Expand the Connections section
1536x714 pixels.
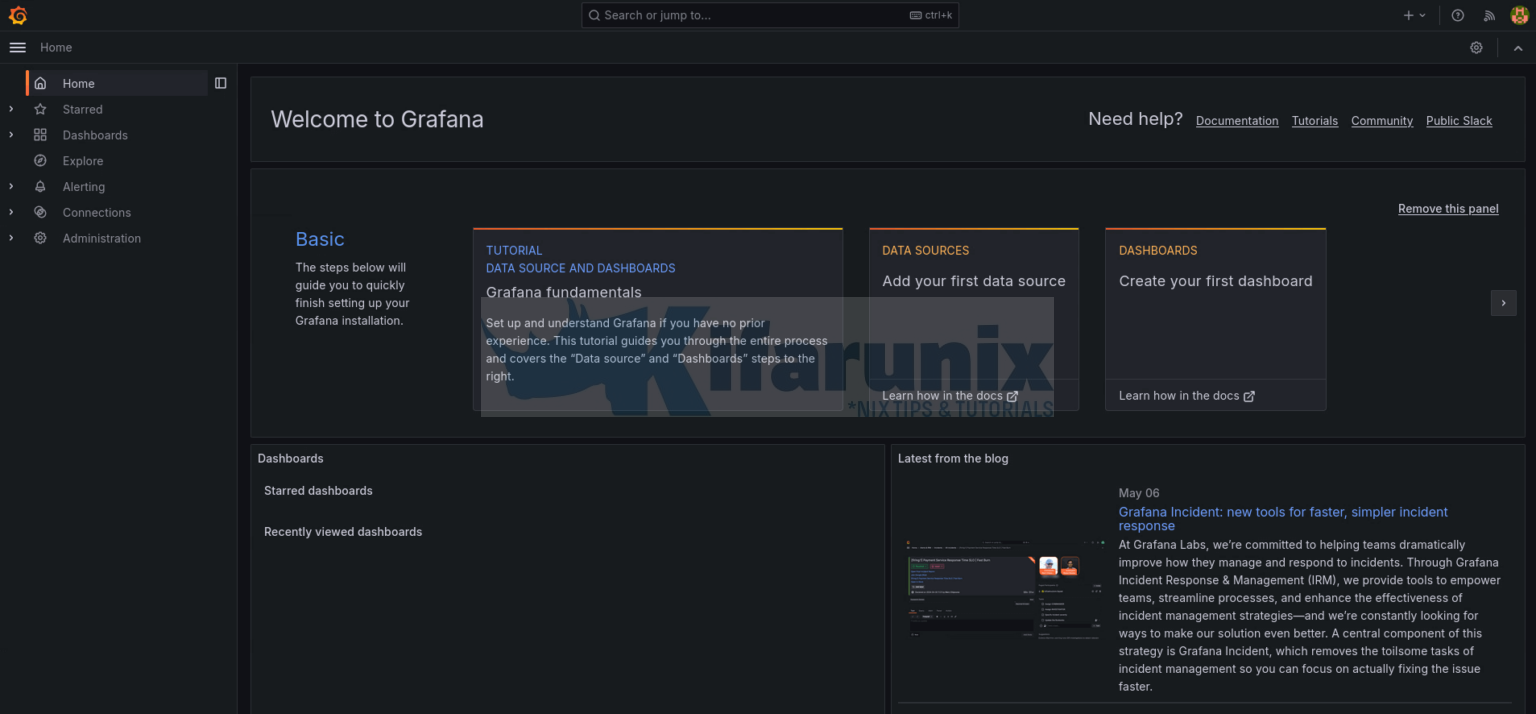[x=10, y=212]
